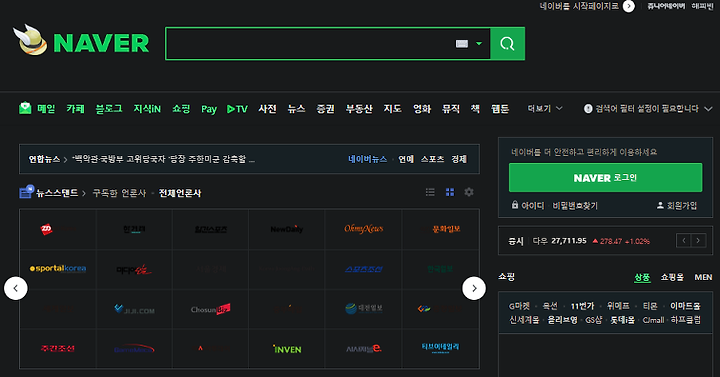
Task: Open the 쥬니어네이버 link
Action: pyautogui.click(x=666, y=6)
